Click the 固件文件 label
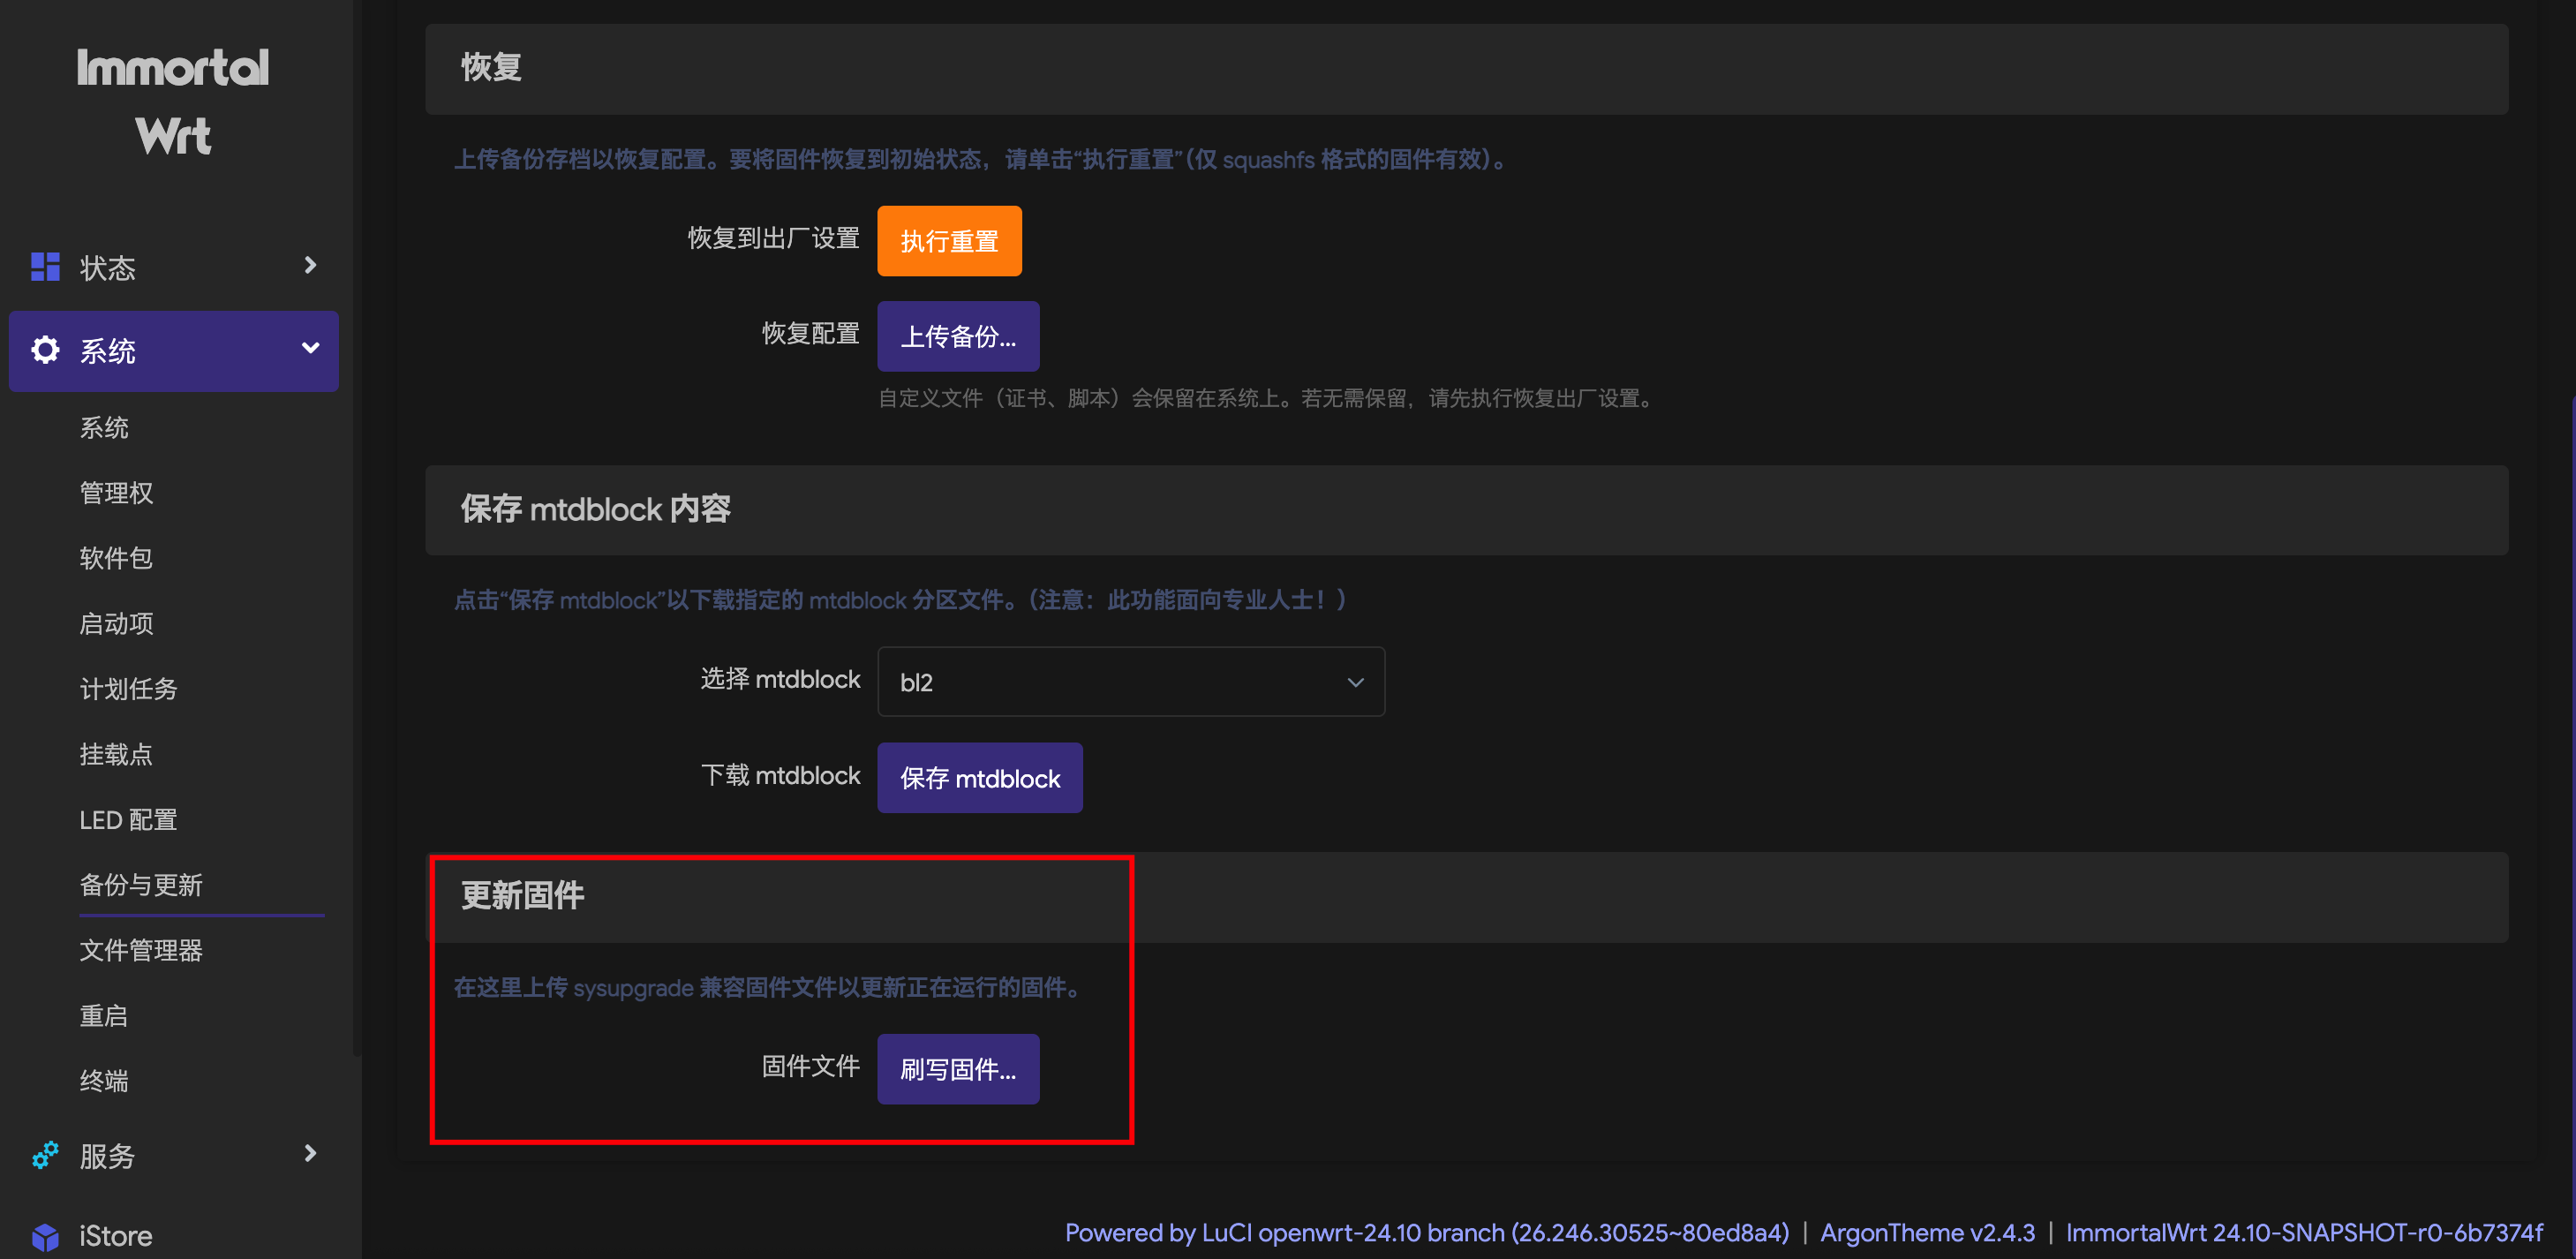 (x=811, y=1066)
